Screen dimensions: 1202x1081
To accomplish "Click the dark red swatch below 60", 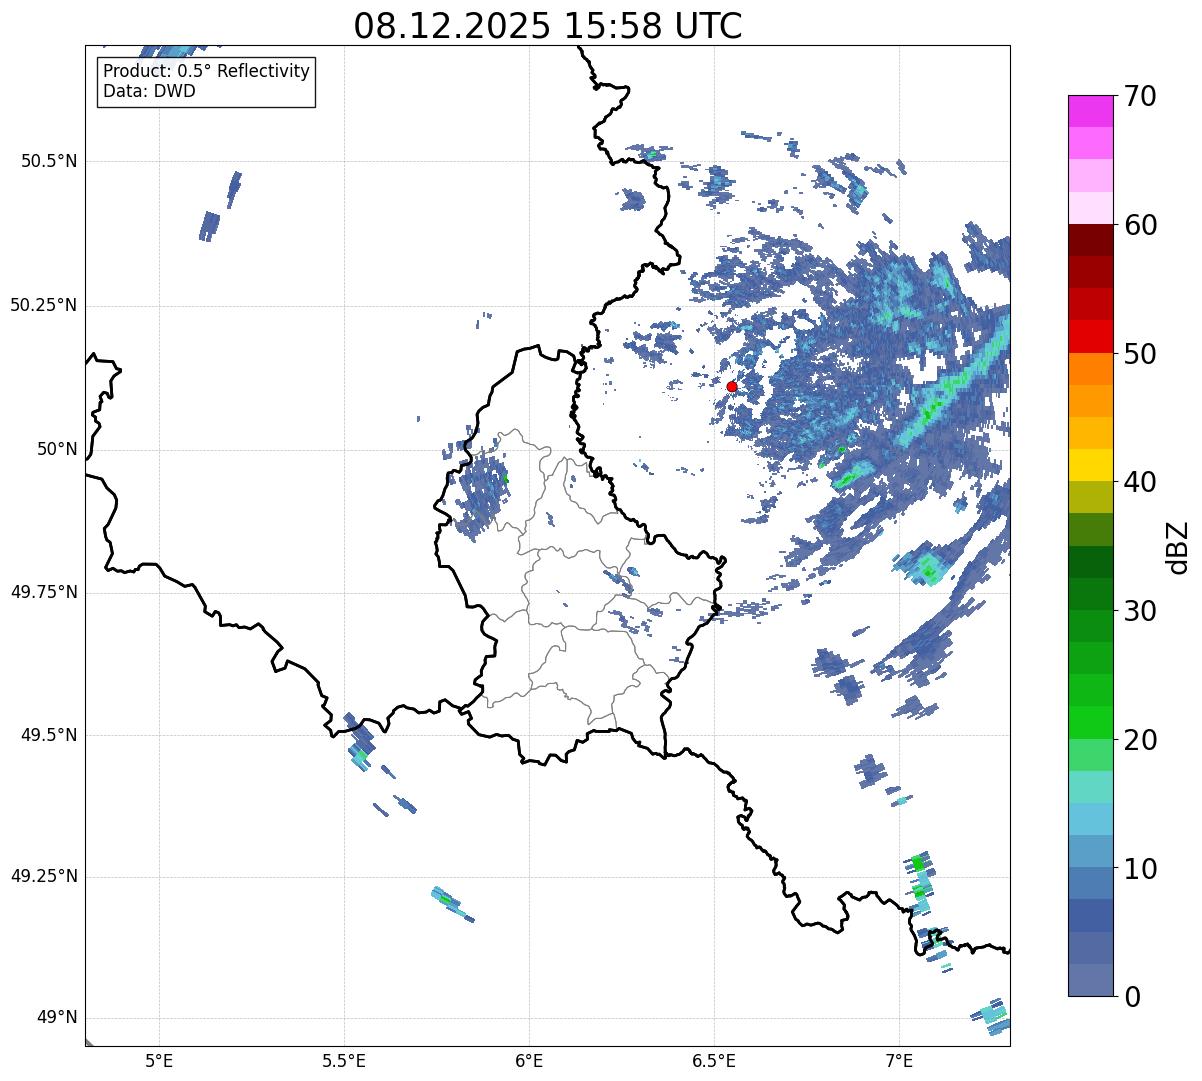I will [1091, 240].
